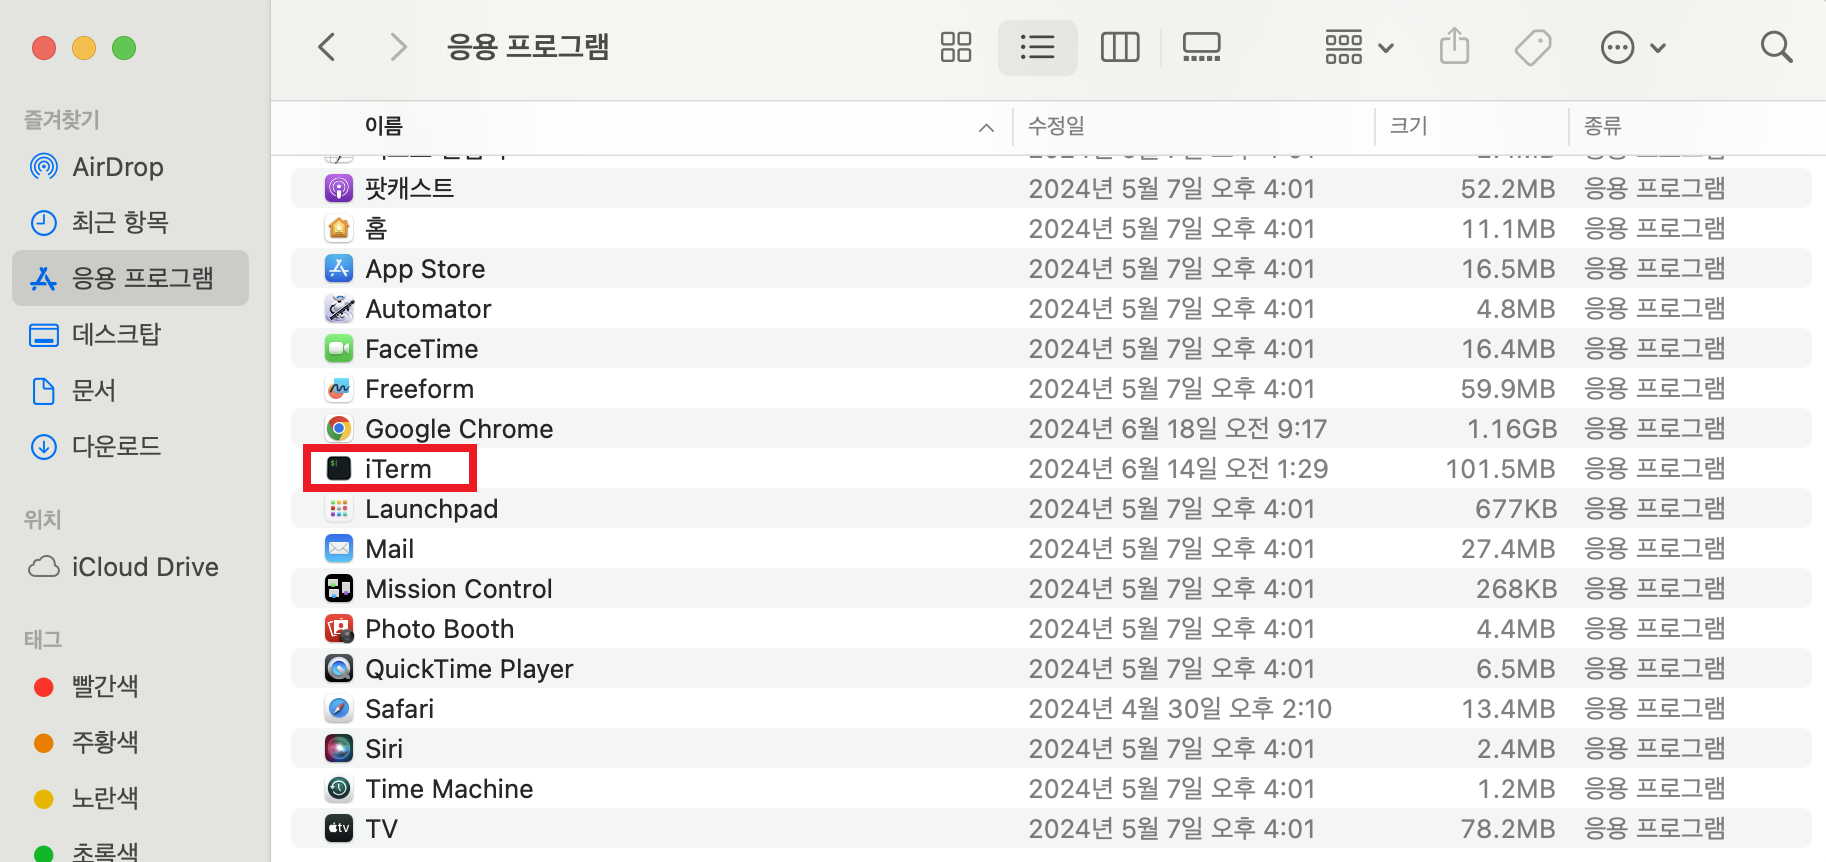Select the Google Chrome icon
Viewport: 1826px width, 862px height.
pyautogui.click(x=339, y=428)
